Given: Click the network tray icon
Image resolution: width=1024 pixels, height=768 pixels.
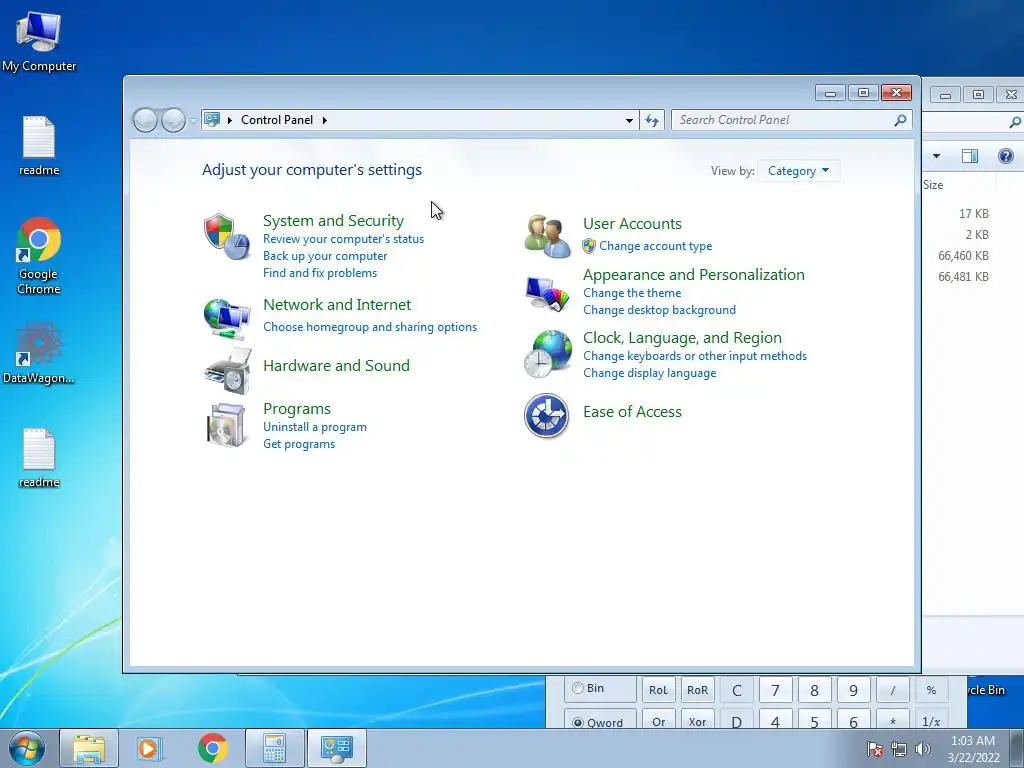Looking at the screenshot, I should click(x=899, y=749).
